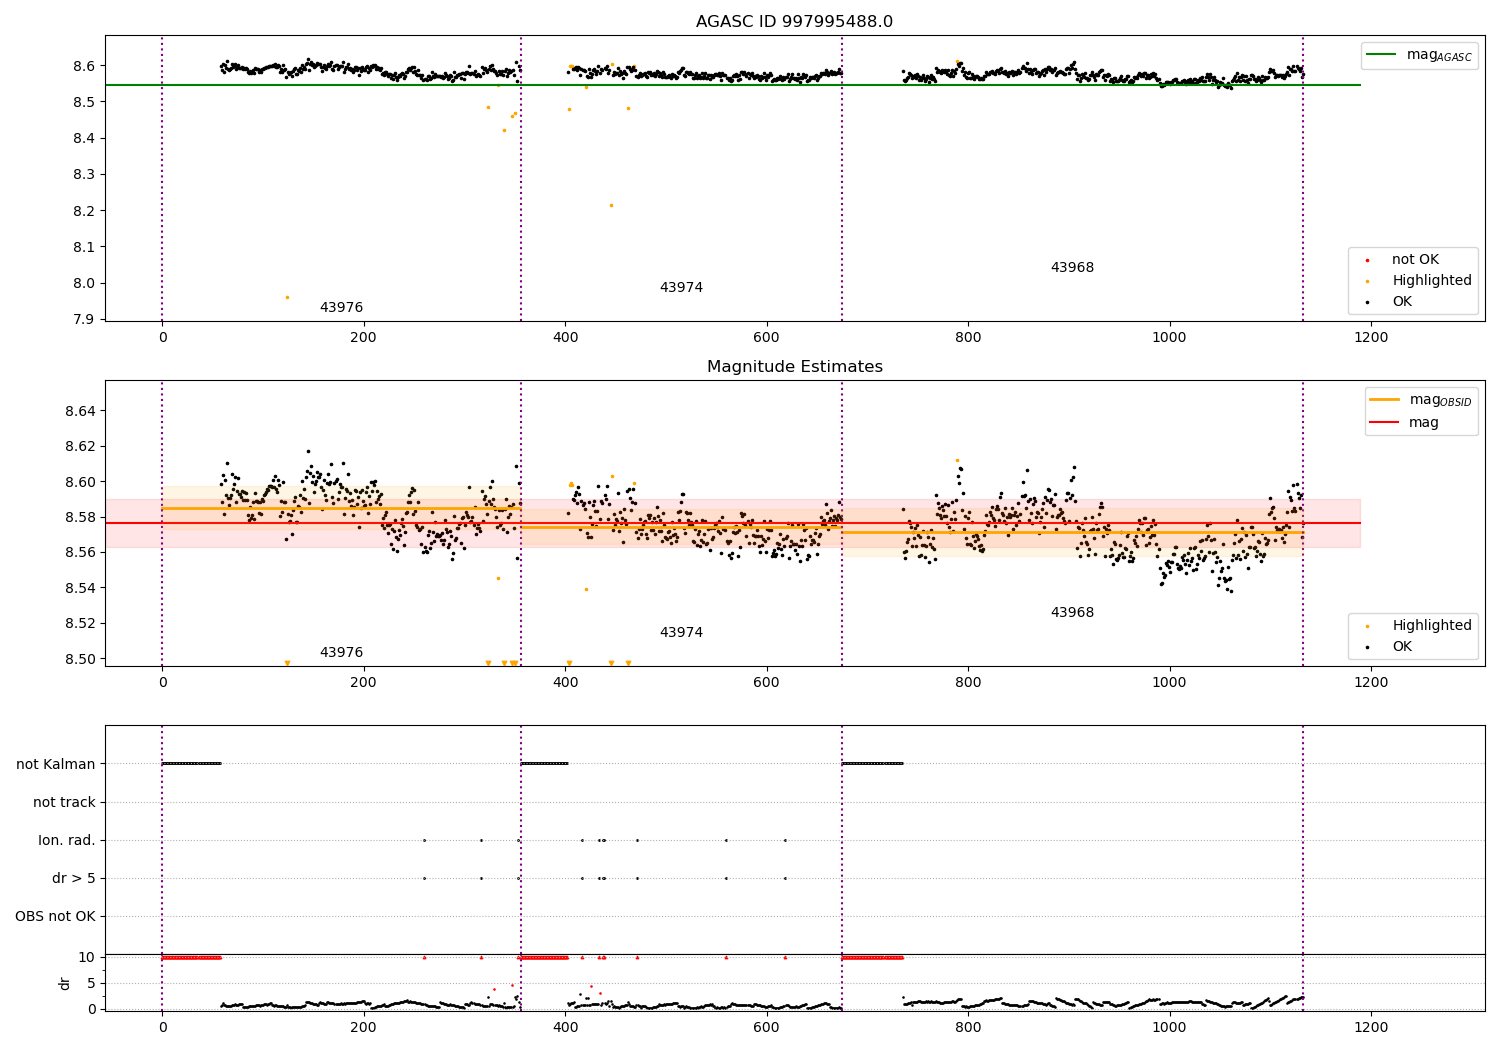Click the "dr > 5" row label
1500x1050 pixels.
[74, 878]
